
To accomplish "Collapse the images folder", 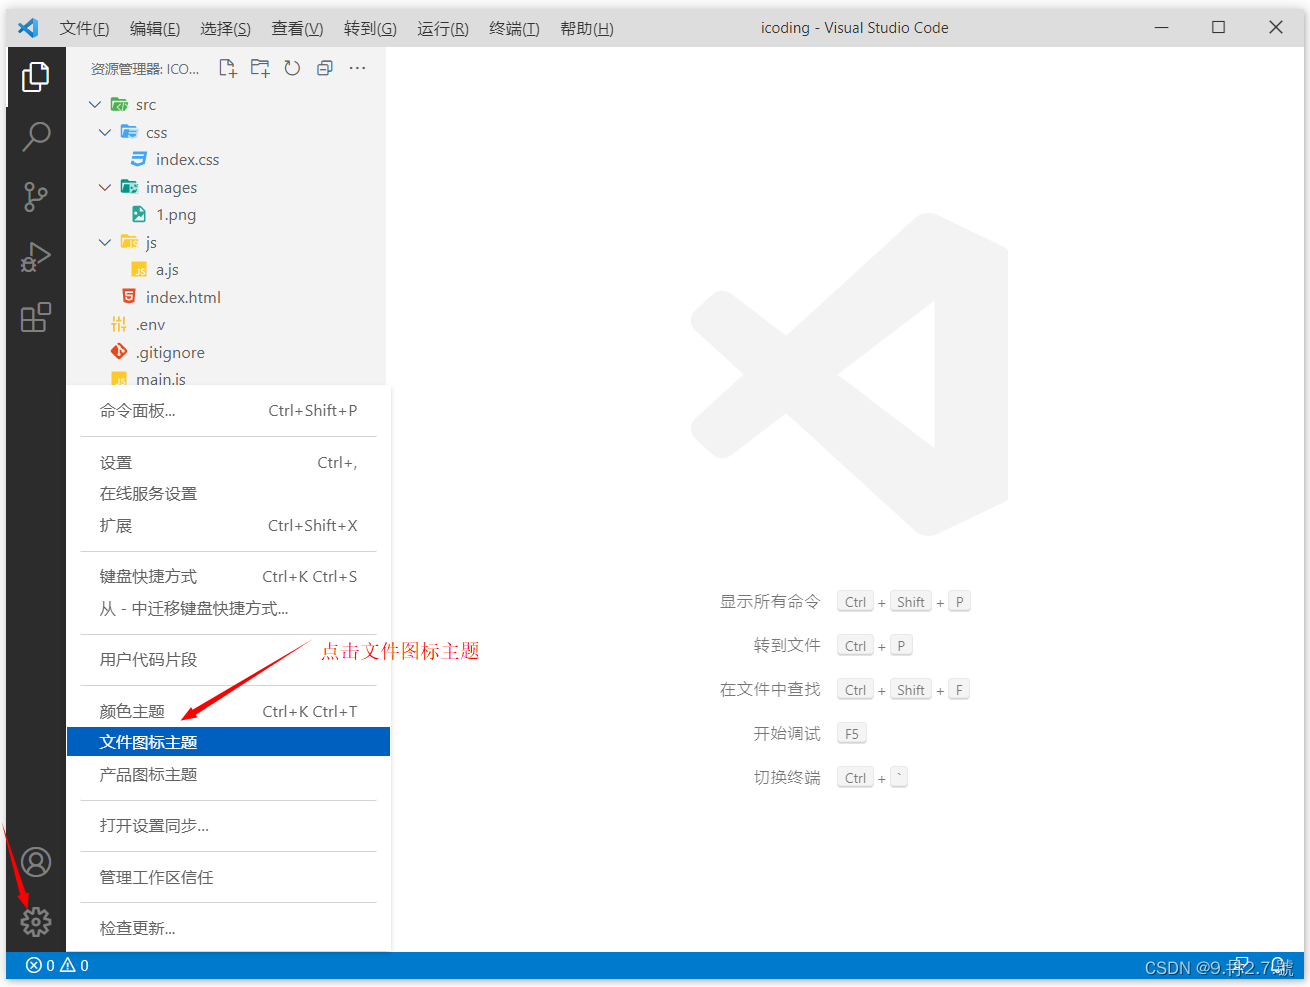I will [105, 187].
